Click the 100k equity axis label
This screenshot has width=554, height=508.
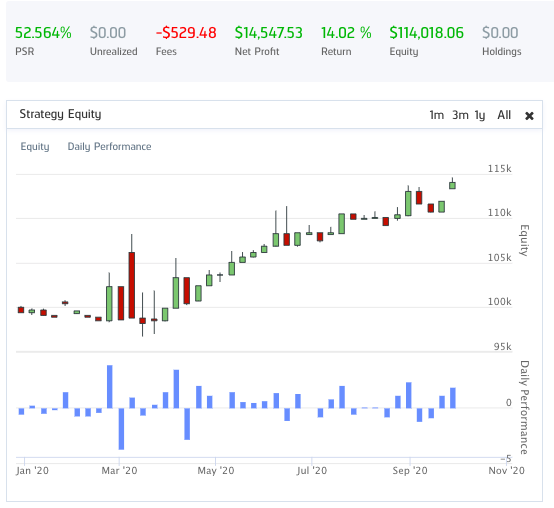[499, 302]
